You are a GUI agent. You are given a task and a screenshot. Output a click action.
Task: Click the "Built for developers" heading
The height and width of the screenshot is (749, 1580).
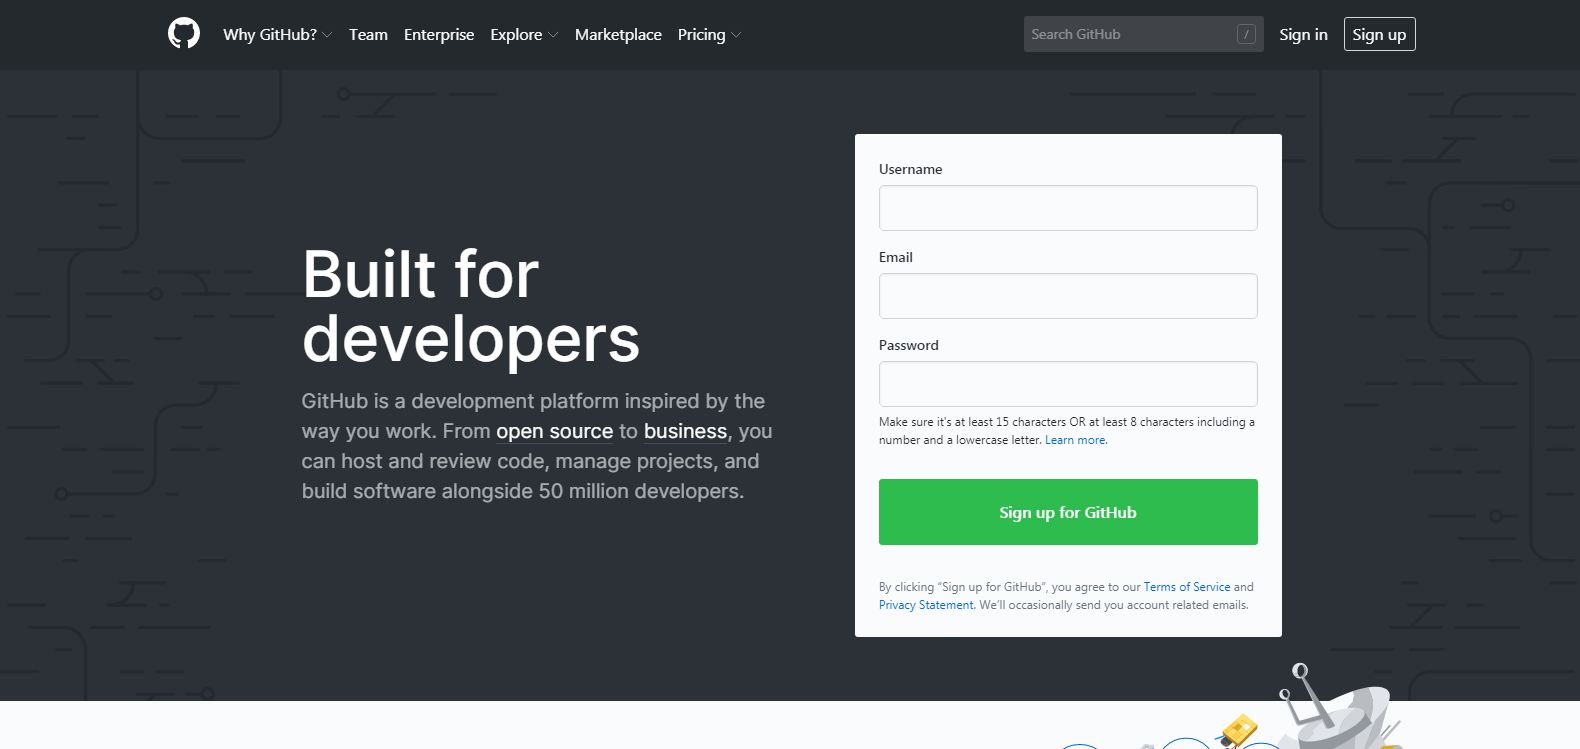point(471,306)
